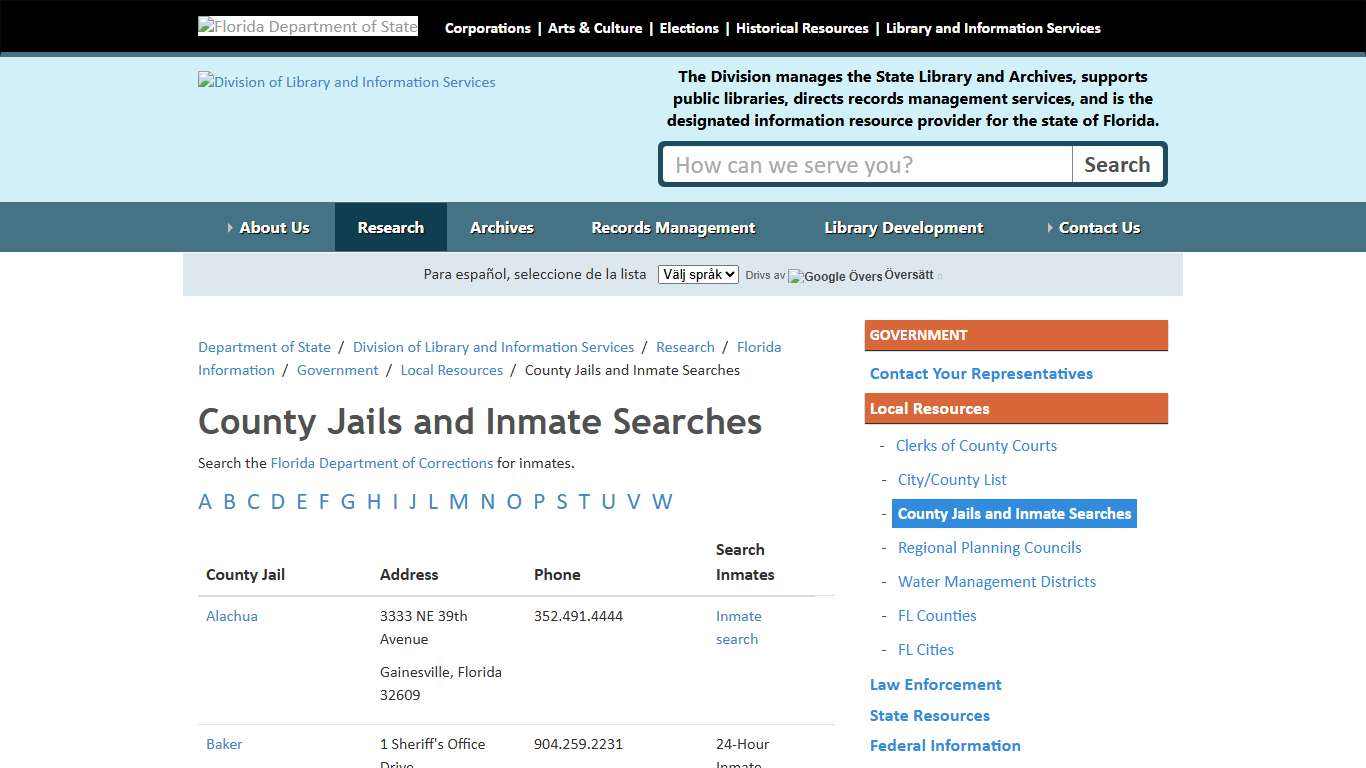Image resolution: width=1366 pixels, height=768 pixels.
Task: Open the Library Development section
Action: (903, 227)
